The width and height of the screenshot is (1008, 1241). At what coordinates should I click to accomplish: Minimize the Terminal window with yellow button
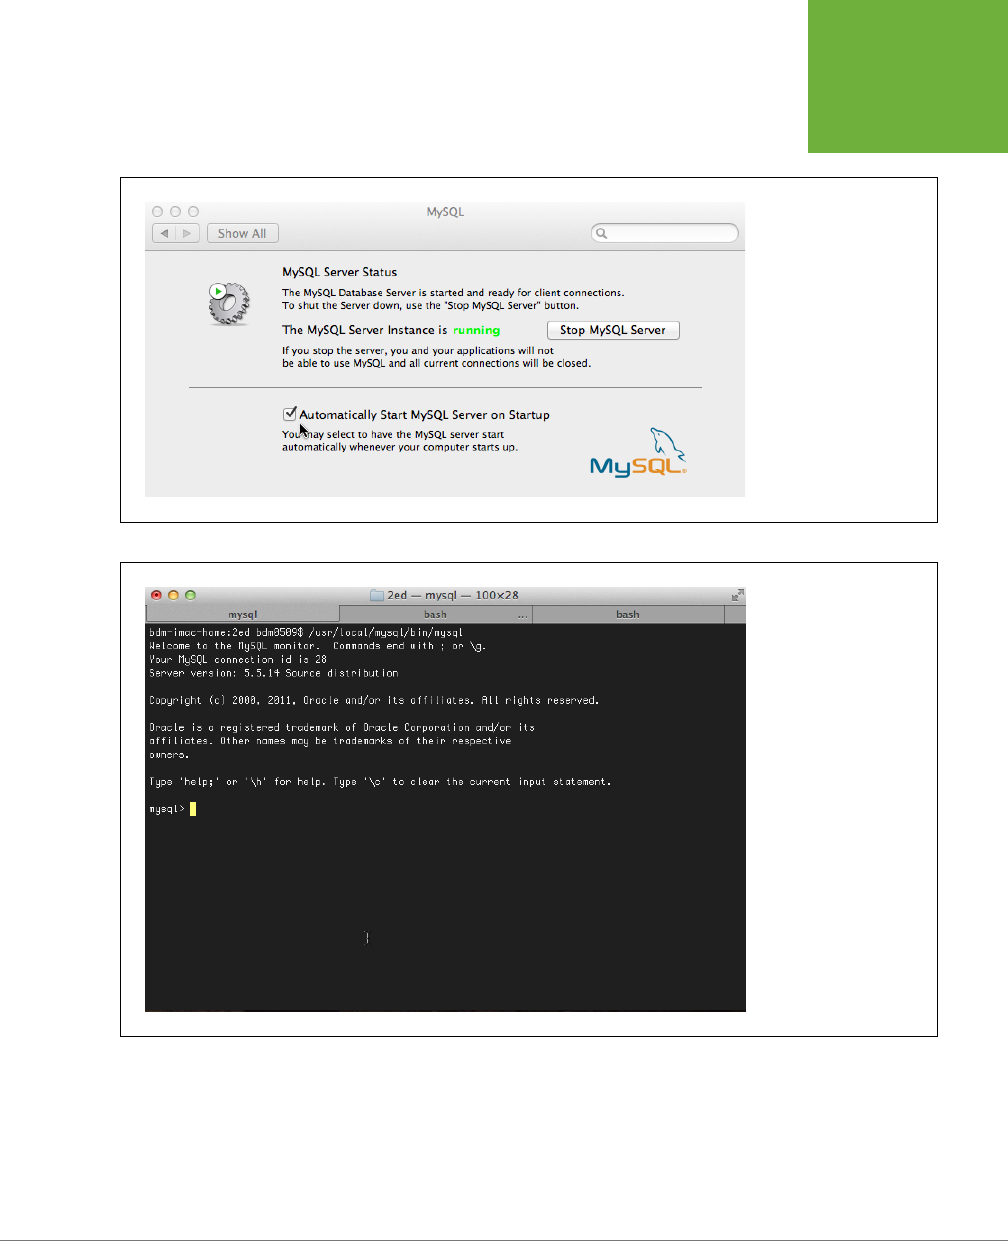(x=173, y=595)
